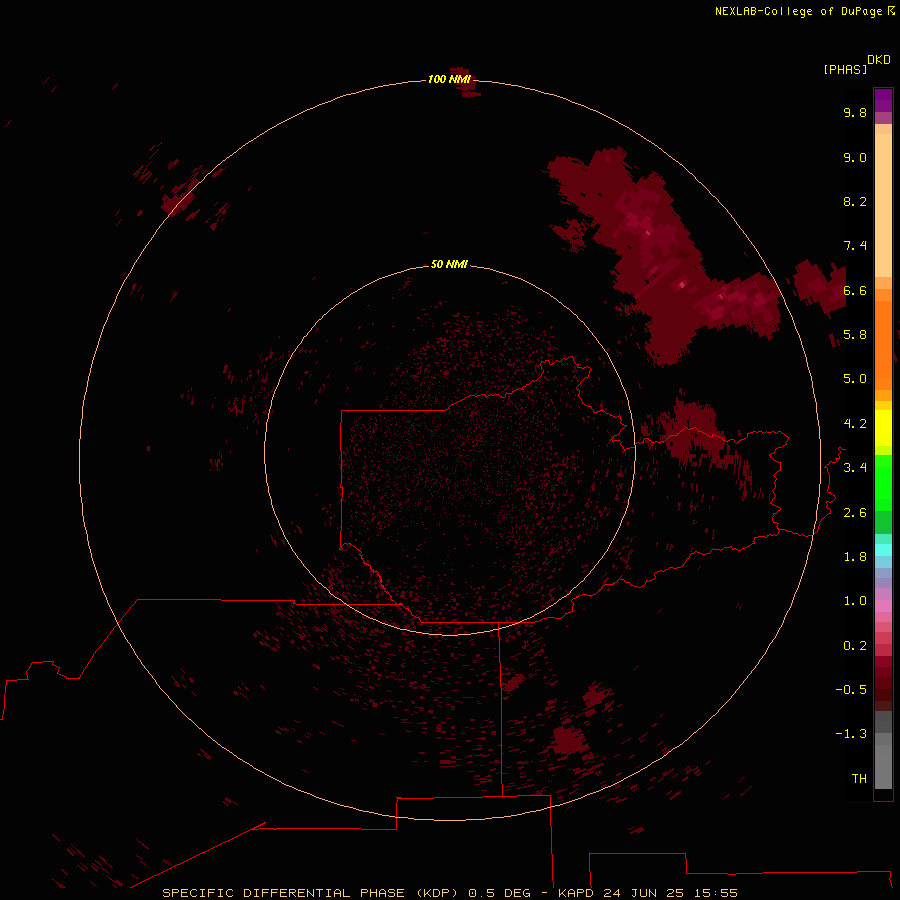Click the 9.8 value on the color scale

pos(855,112)
